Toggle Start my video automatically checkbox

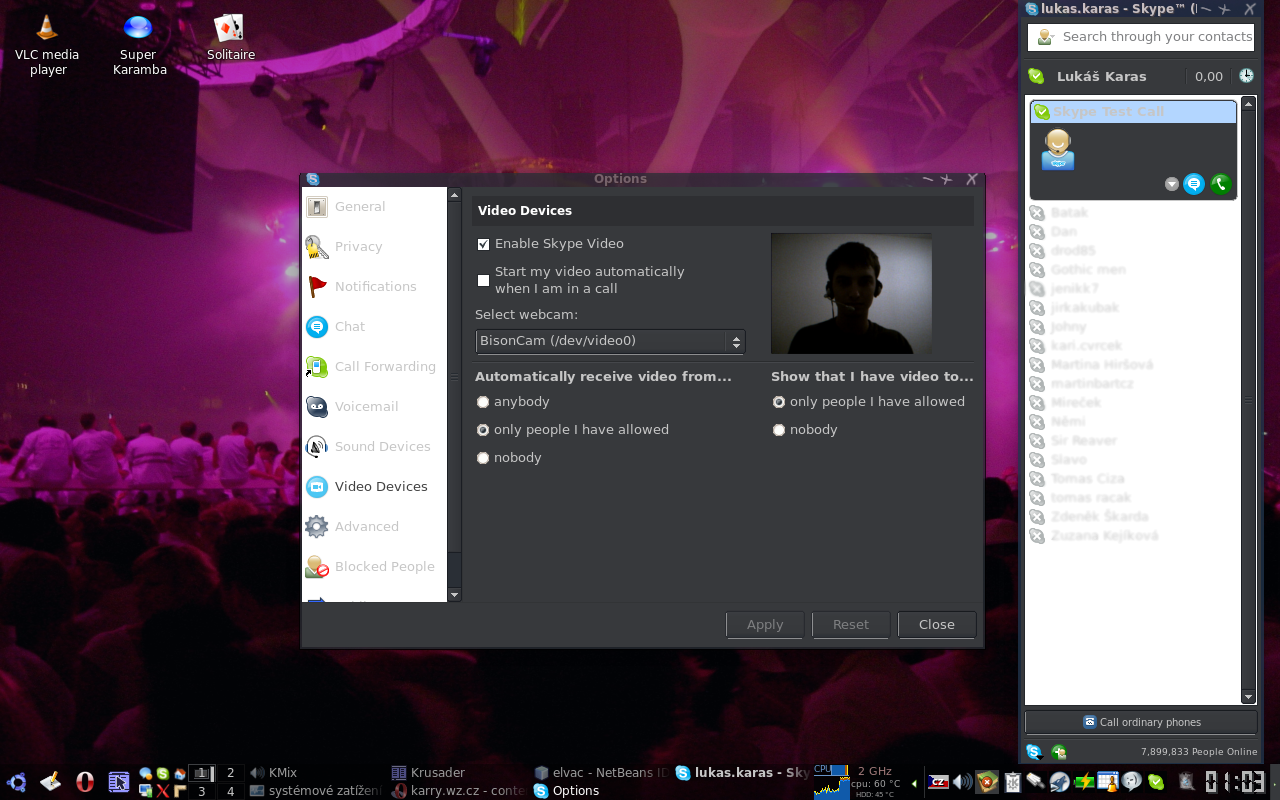point(483,280)
